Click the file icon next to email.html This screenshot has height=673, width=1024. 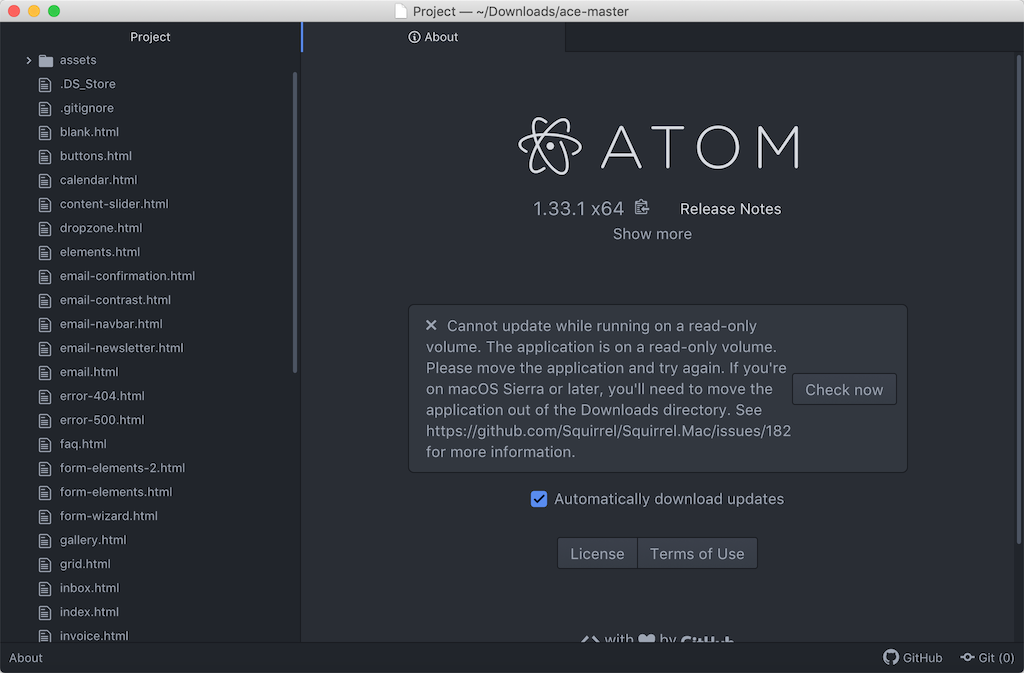coord(45,372)
